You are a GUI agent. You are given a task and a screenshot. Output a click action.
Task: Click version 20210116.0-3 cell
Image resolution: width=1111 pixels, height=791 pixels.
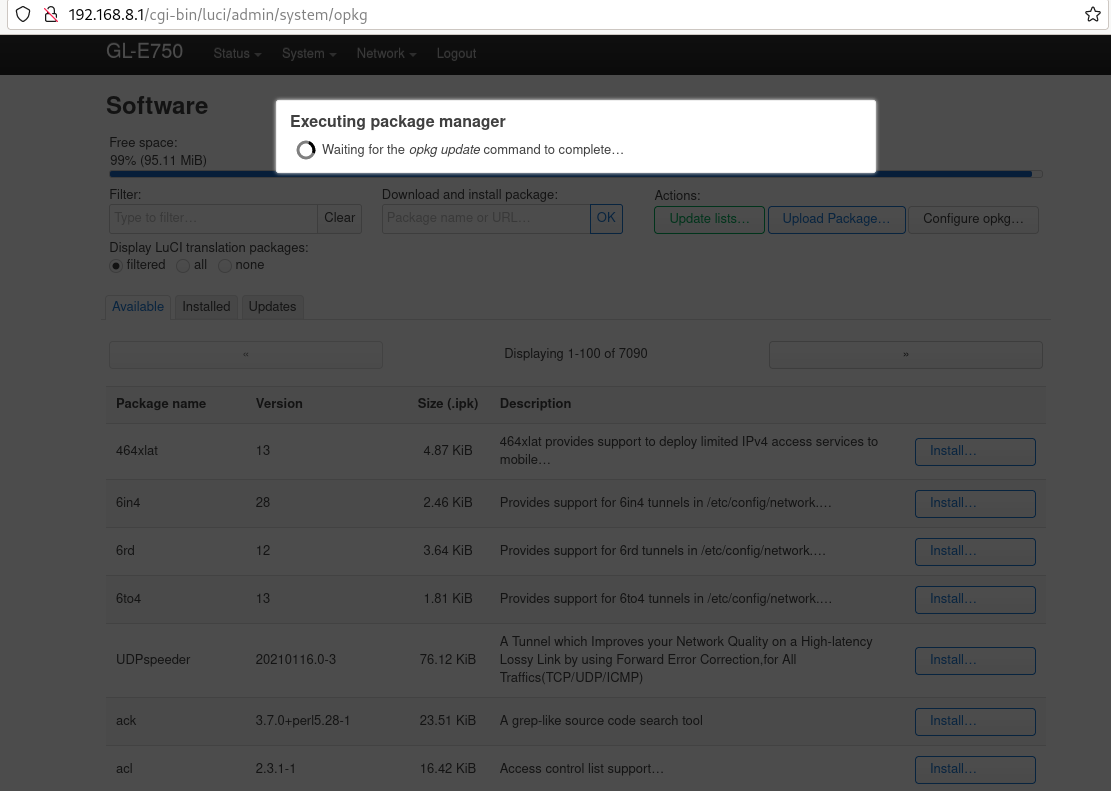[295, 660]
